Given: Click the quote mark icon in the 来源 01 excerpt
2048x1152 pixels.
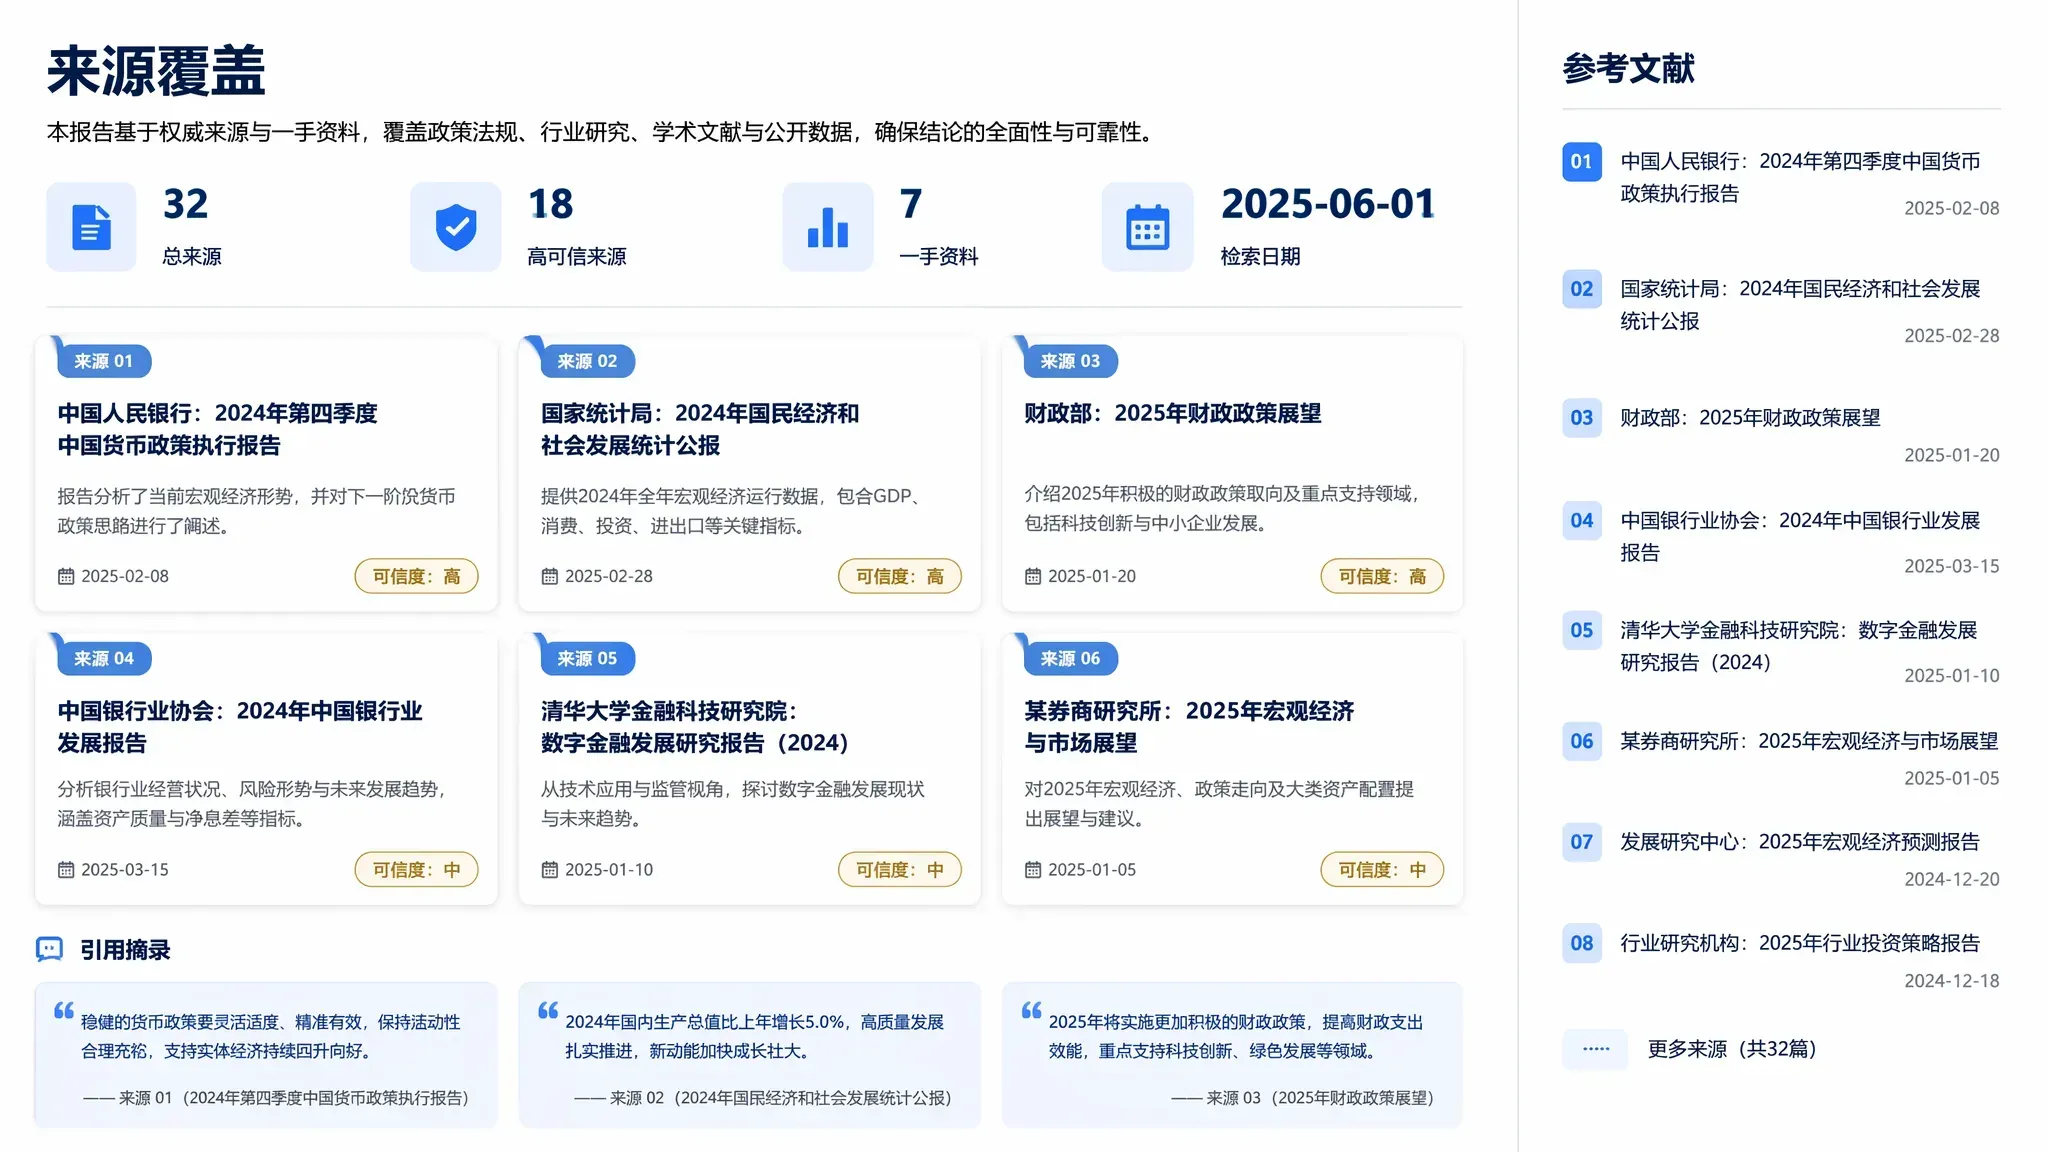Looking at the screenshot, I should coord(64,1010).
